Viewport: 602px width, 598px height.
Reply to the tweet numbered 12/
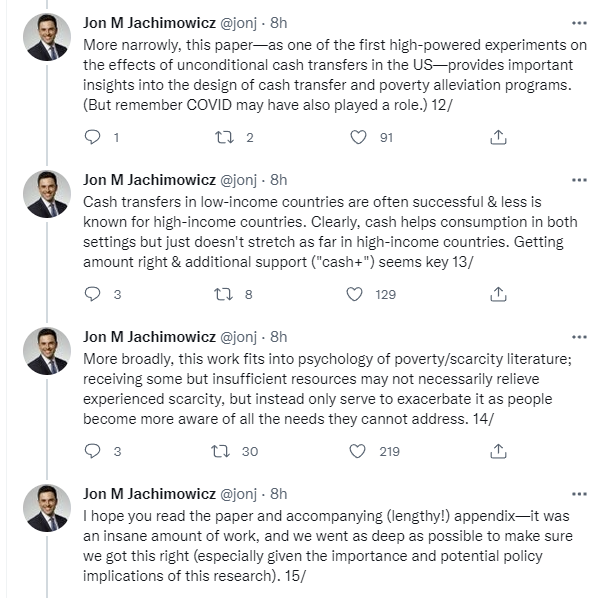[93, 138]
